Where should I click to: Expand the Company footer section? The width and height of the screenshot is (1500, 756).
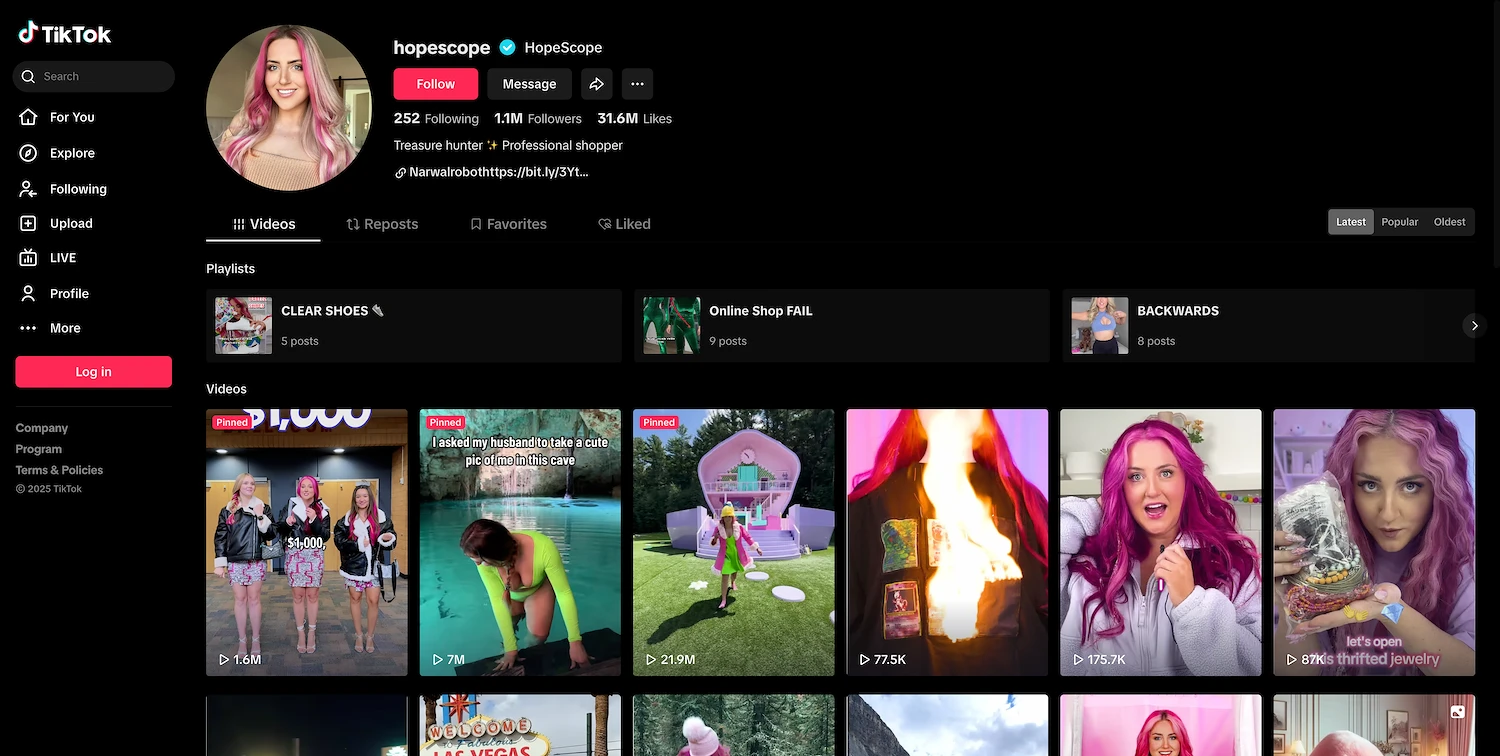42,428
